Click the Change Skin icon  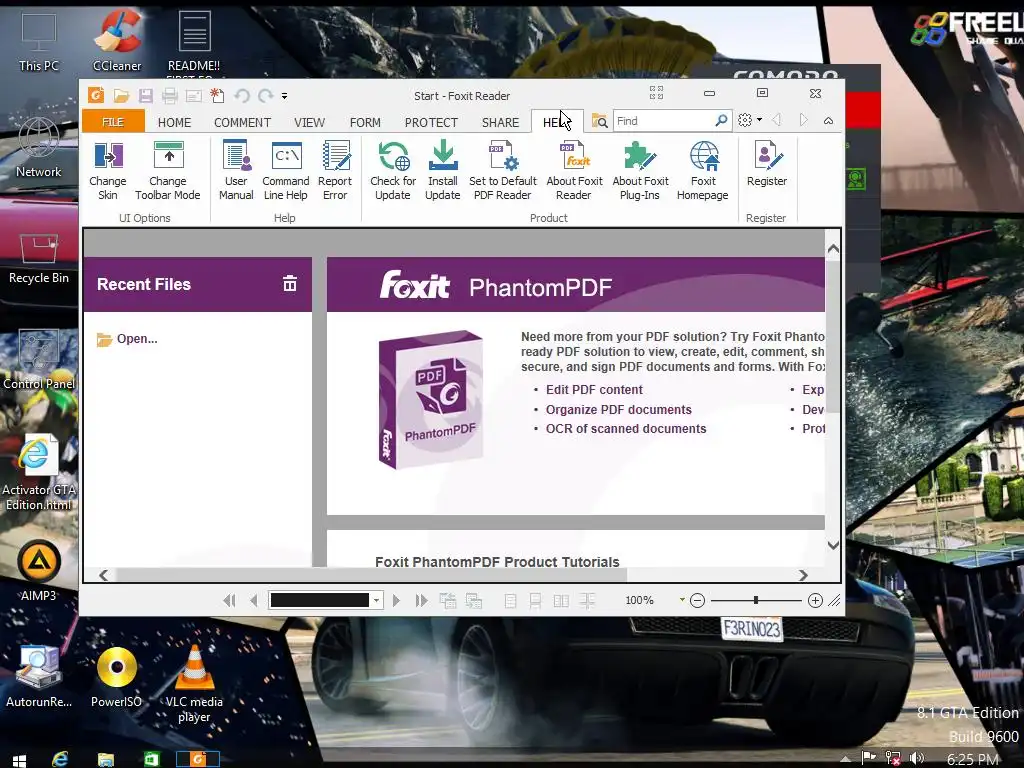click(x=108, y=171)
